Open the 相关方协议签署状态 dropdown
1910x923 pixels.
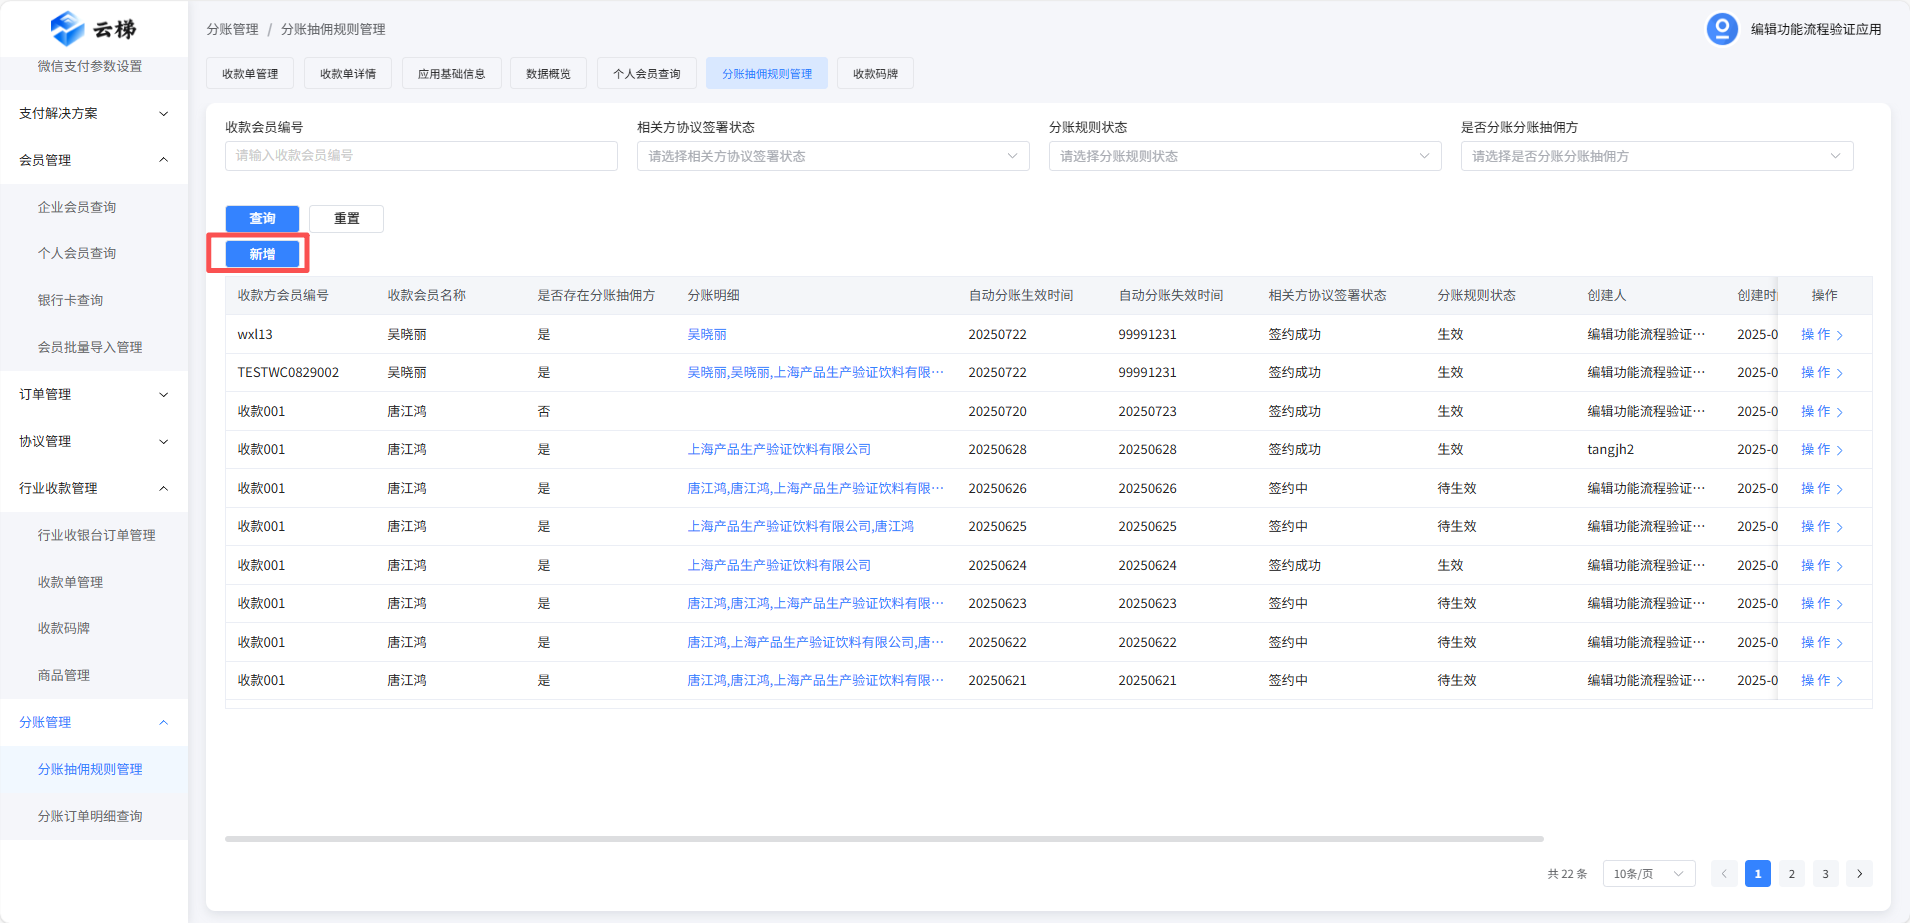(832, 156)
